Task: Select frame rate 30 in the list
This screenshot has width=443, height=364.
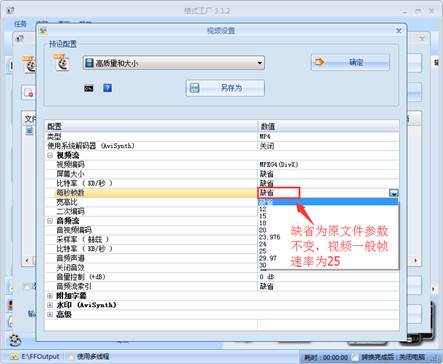Action: [x=263, y=265]
